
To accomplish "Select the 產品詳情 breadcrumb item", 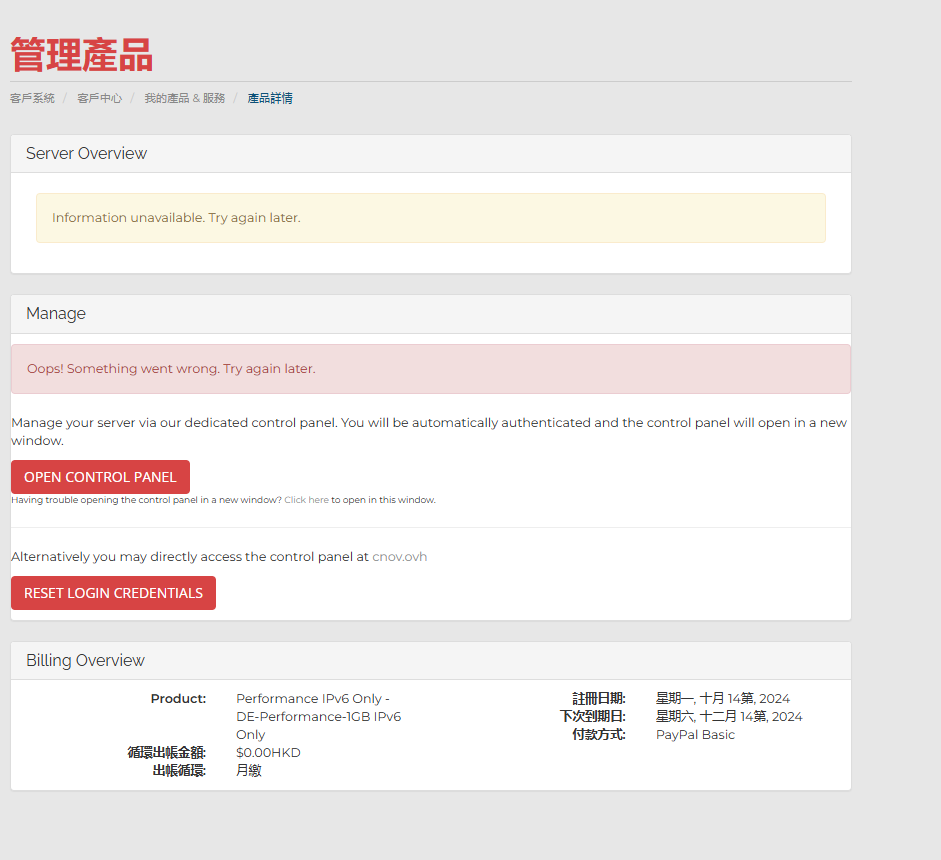I will point(270,98).
